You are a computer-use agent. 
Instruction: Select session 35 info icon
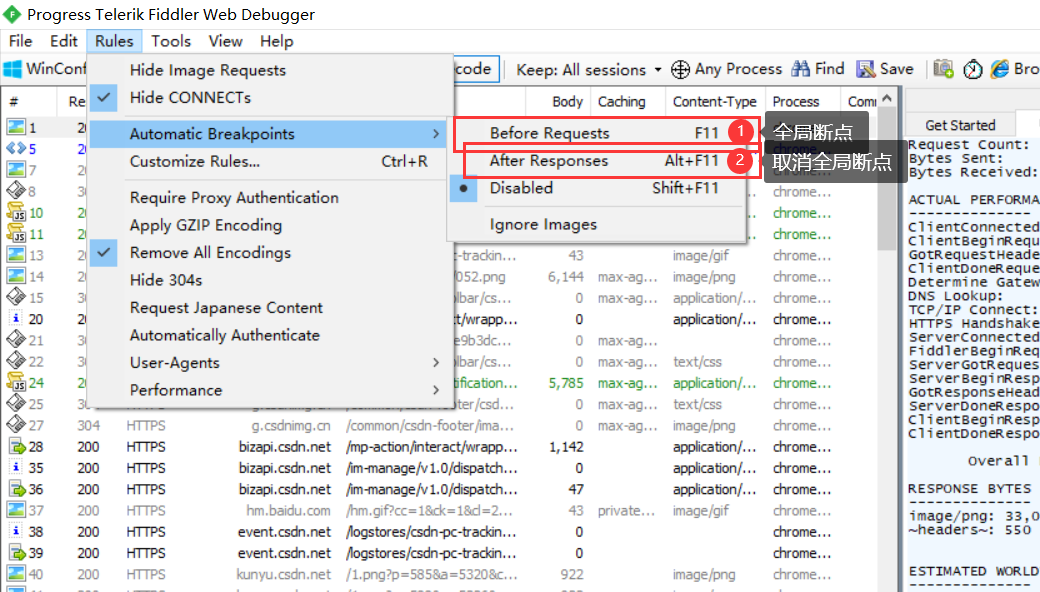(16, 467)
